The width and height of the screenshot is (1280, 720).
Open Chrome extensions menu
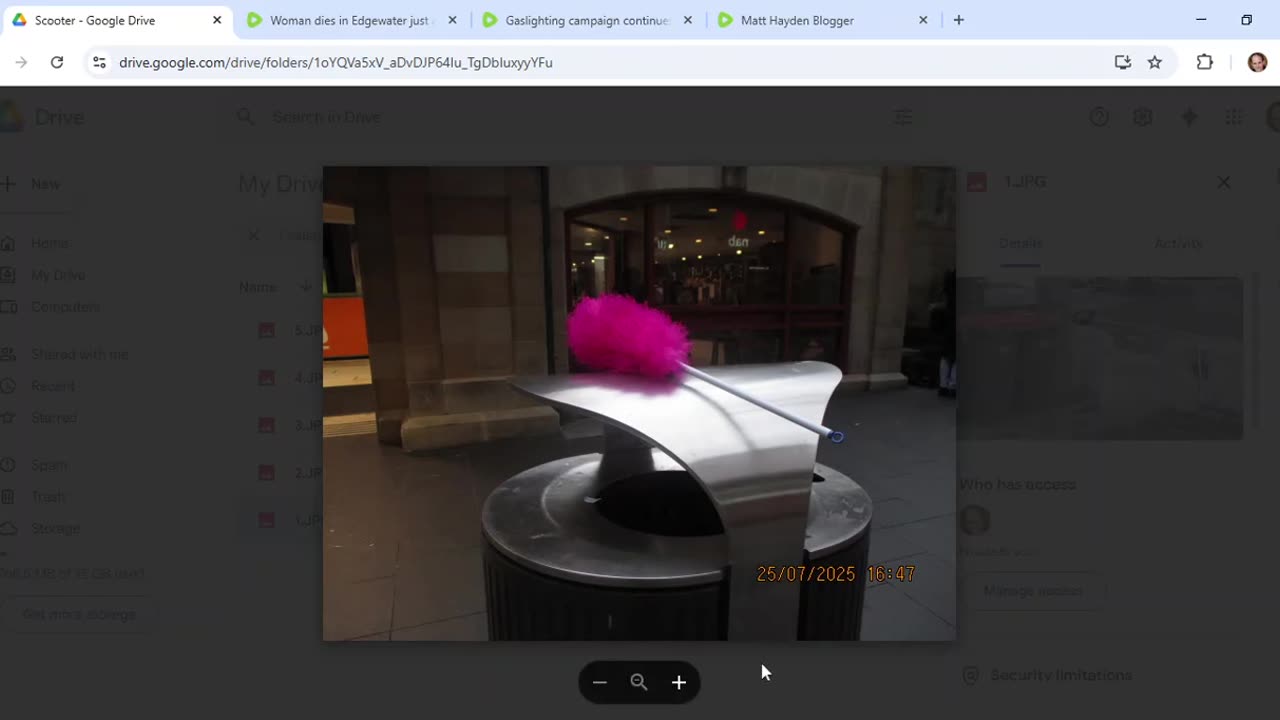point(1205,62)
